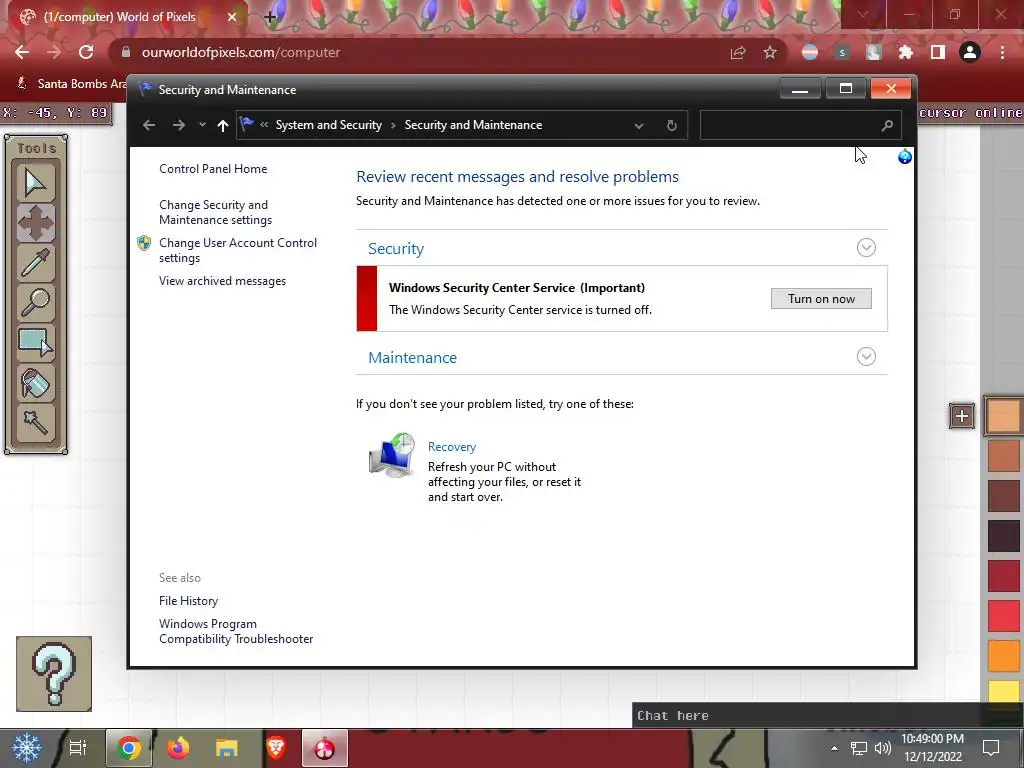
Task: Select the move tool in Tools panel
Action: (x=35, y=223)
